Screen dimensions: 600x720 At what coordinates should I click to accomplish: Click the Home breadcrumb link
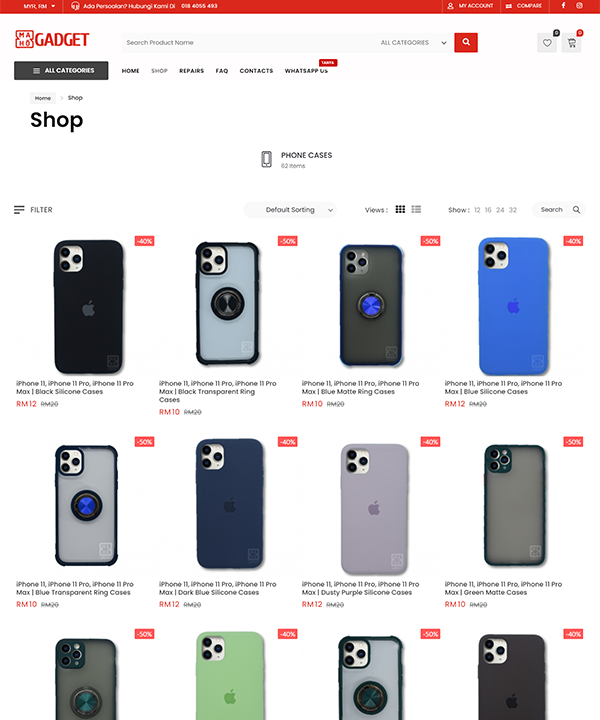pyautogui.click(x=43, y=98)
